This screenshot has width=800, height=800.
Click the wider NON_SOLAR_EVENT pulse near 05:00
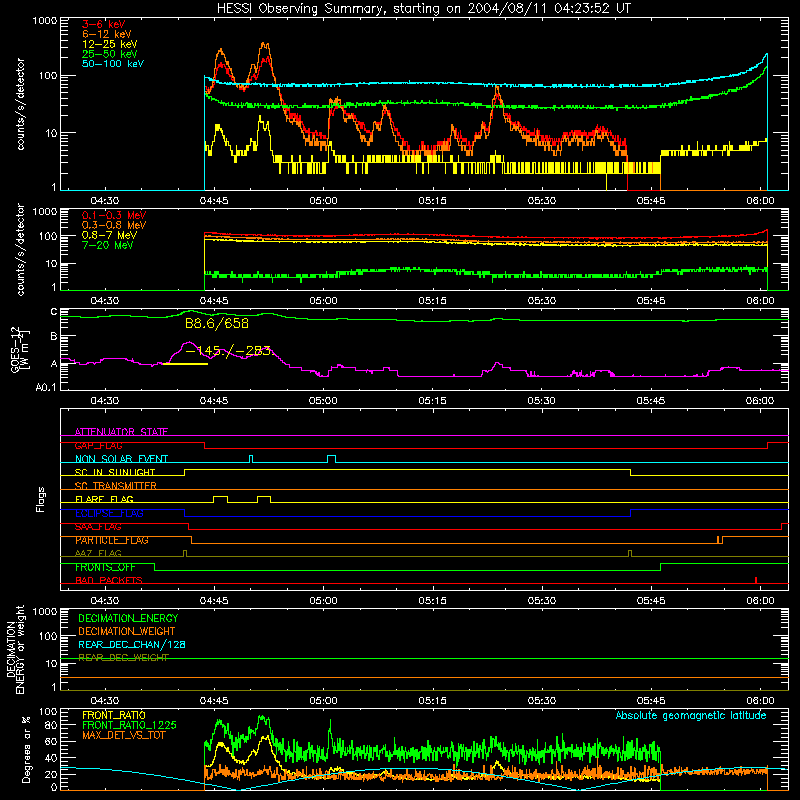pos(332,459)
